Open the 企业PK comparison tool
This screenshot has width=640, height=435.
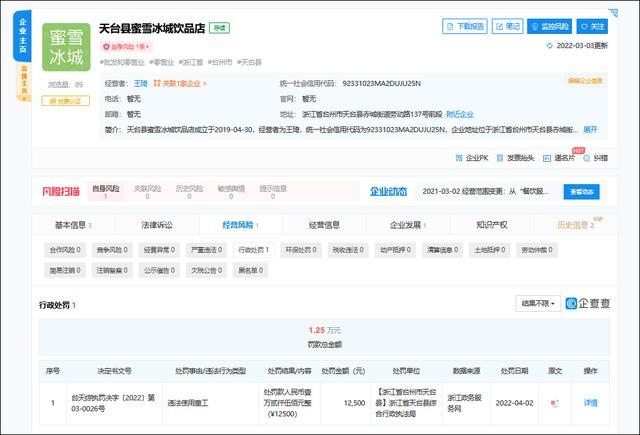pos(472,158)
